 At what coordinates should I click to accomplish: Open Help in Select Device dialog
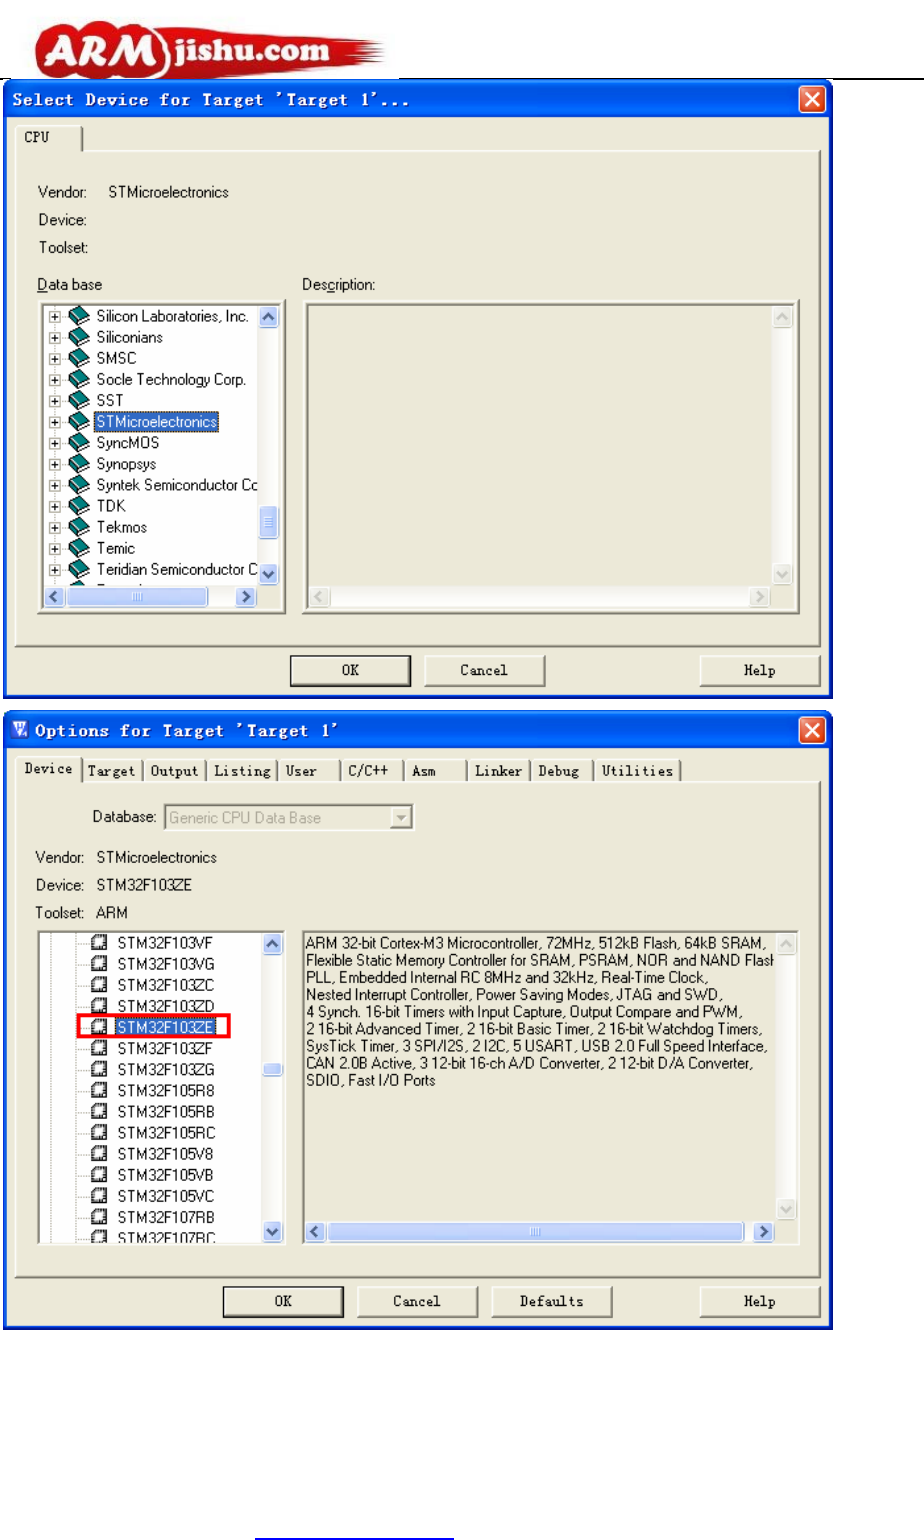click(x=759, y=670)
